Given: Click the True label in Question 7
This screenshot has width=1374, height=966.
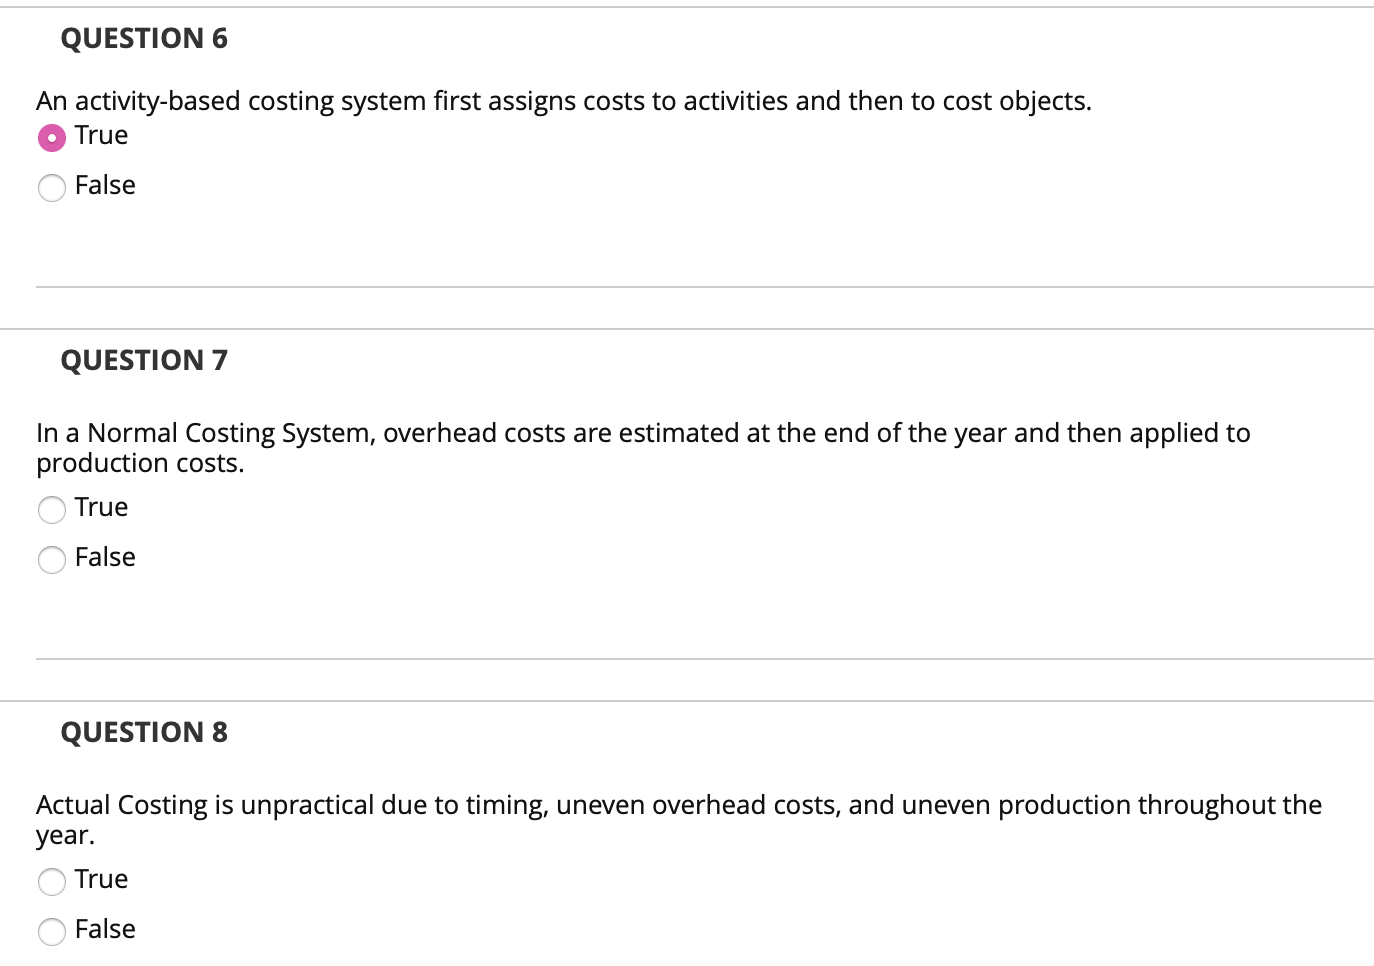Looking at the screenshot, I should (100, 508).
